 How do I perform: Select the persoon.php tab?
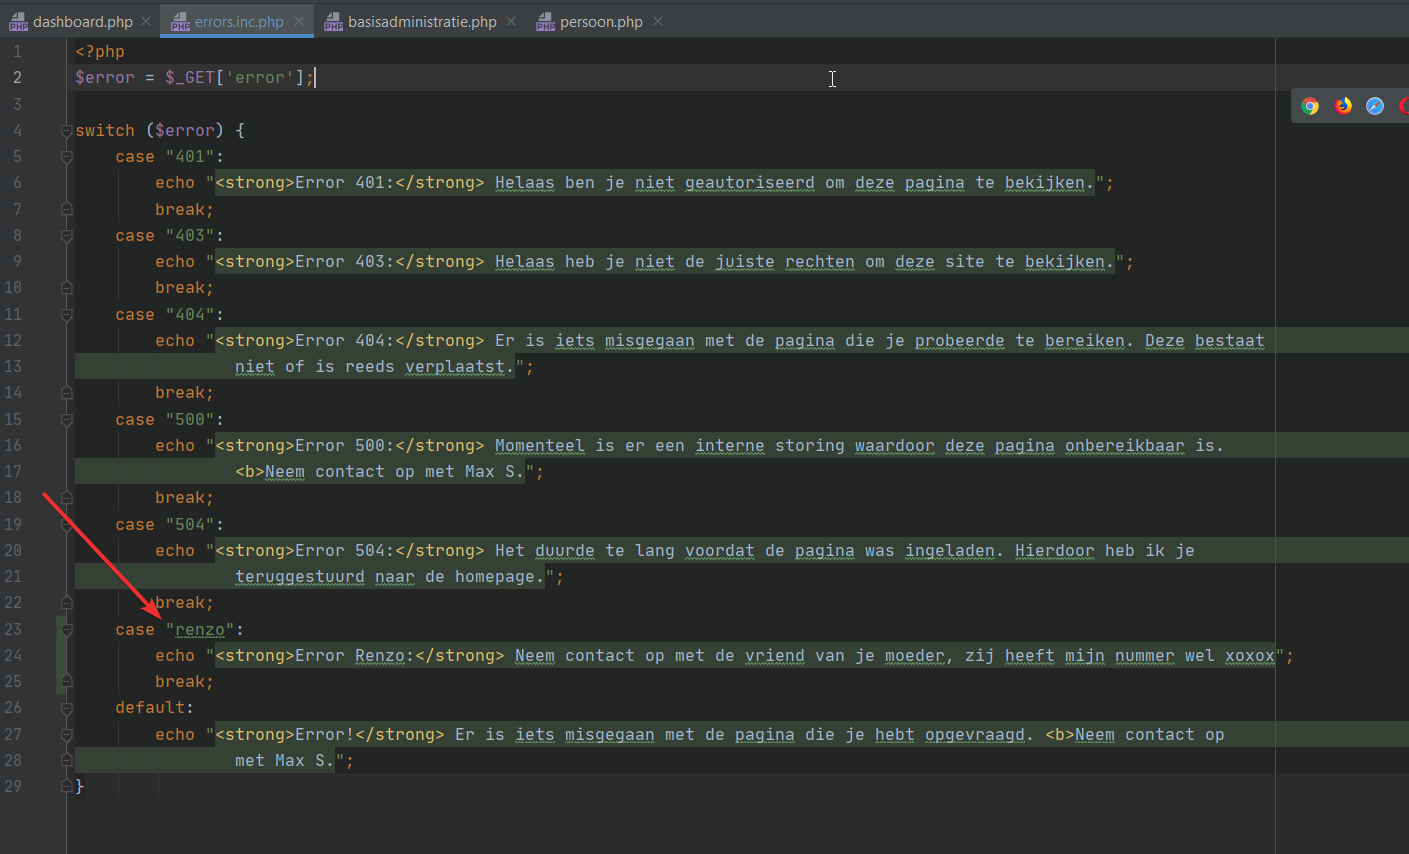(601, 22)
